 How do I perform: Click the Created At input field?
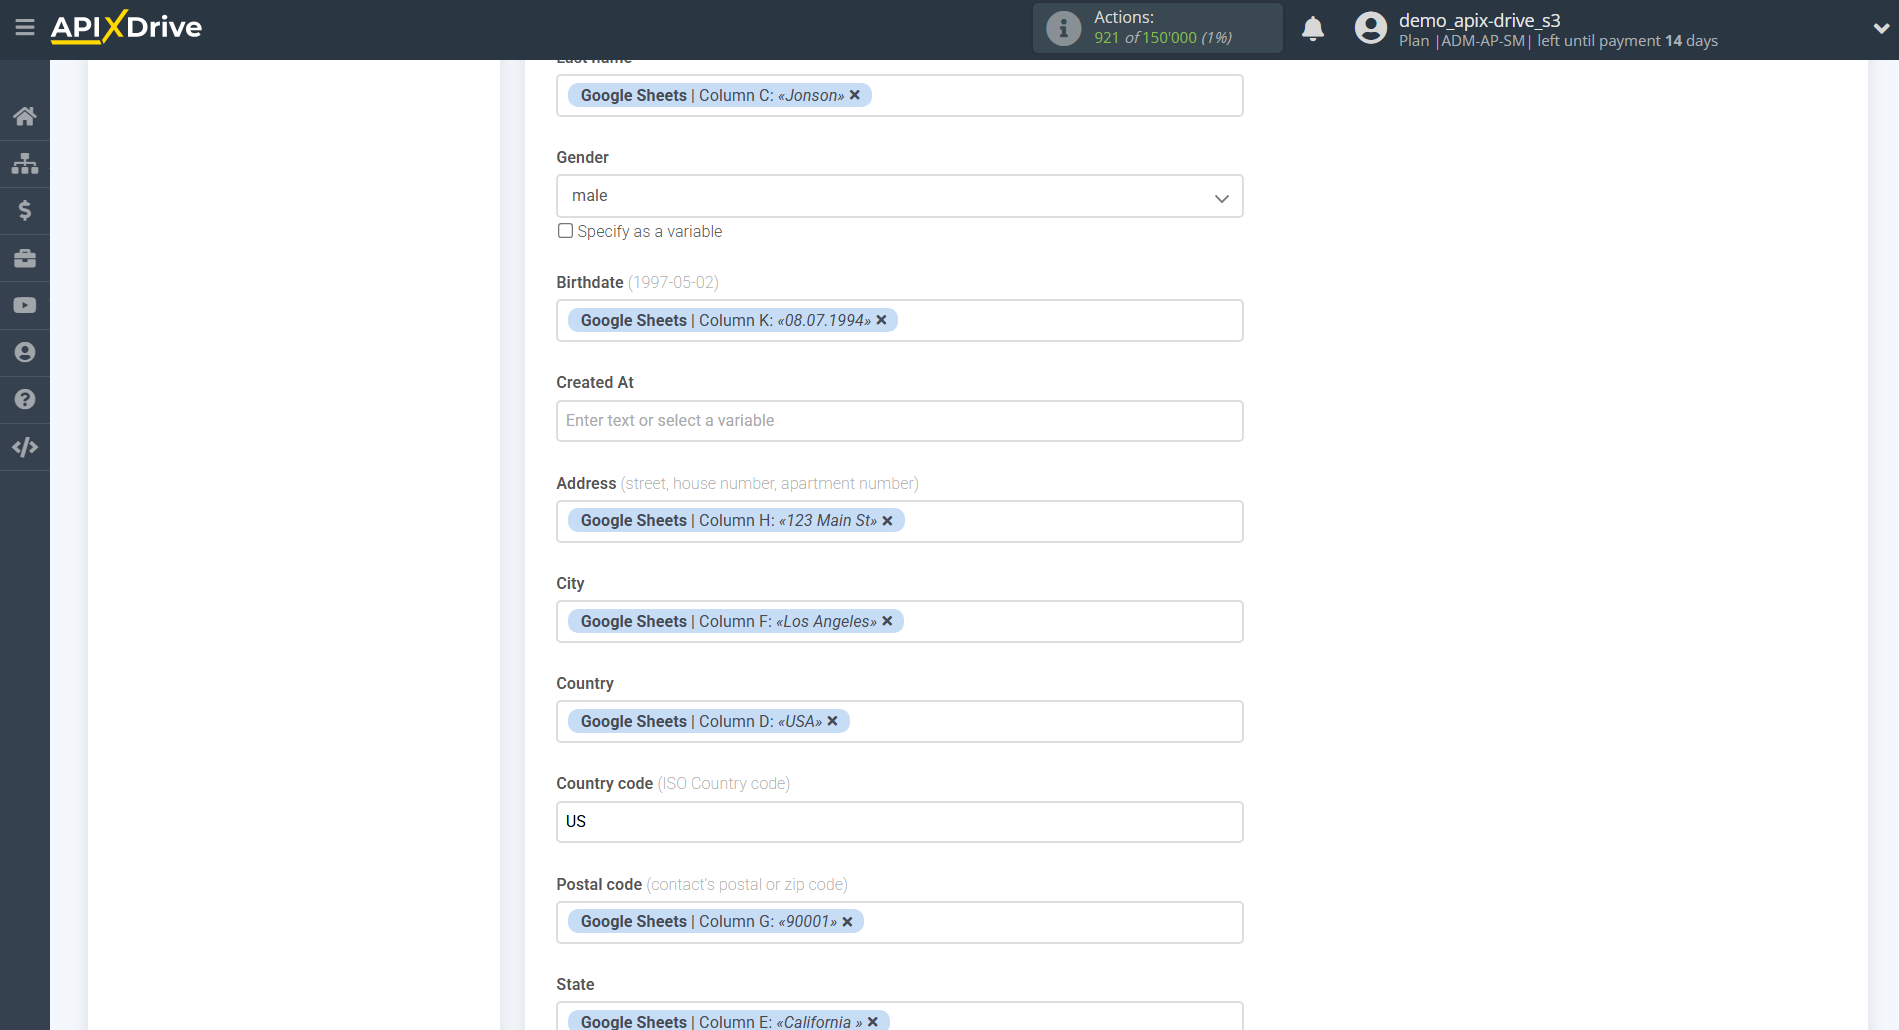898,420
